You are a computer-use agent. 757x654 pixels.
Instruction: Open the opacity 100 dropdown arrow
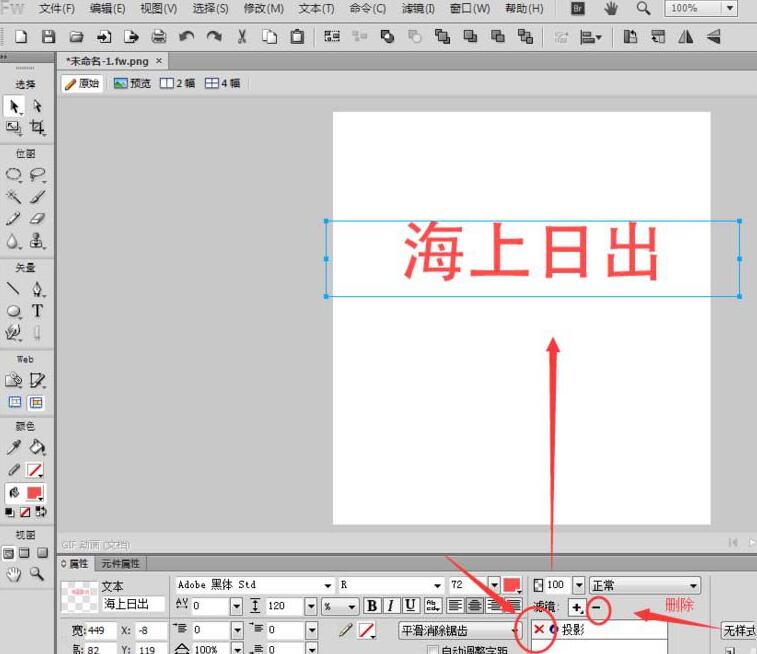click(579, 585)
